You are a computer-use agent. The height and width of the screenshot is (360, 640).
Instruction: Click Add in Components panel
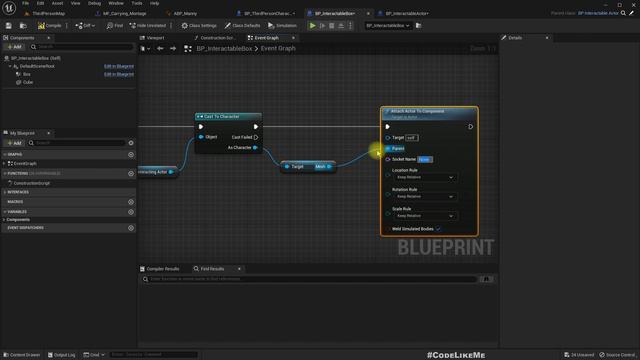click(14, 47)
